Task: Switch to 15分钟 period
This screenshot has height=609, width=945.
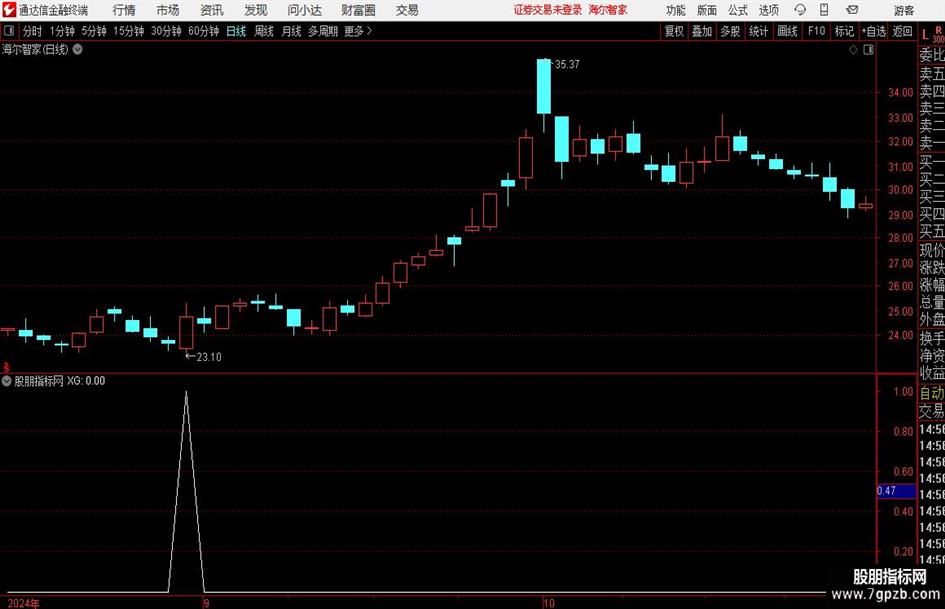Action: tap(129, 31)
